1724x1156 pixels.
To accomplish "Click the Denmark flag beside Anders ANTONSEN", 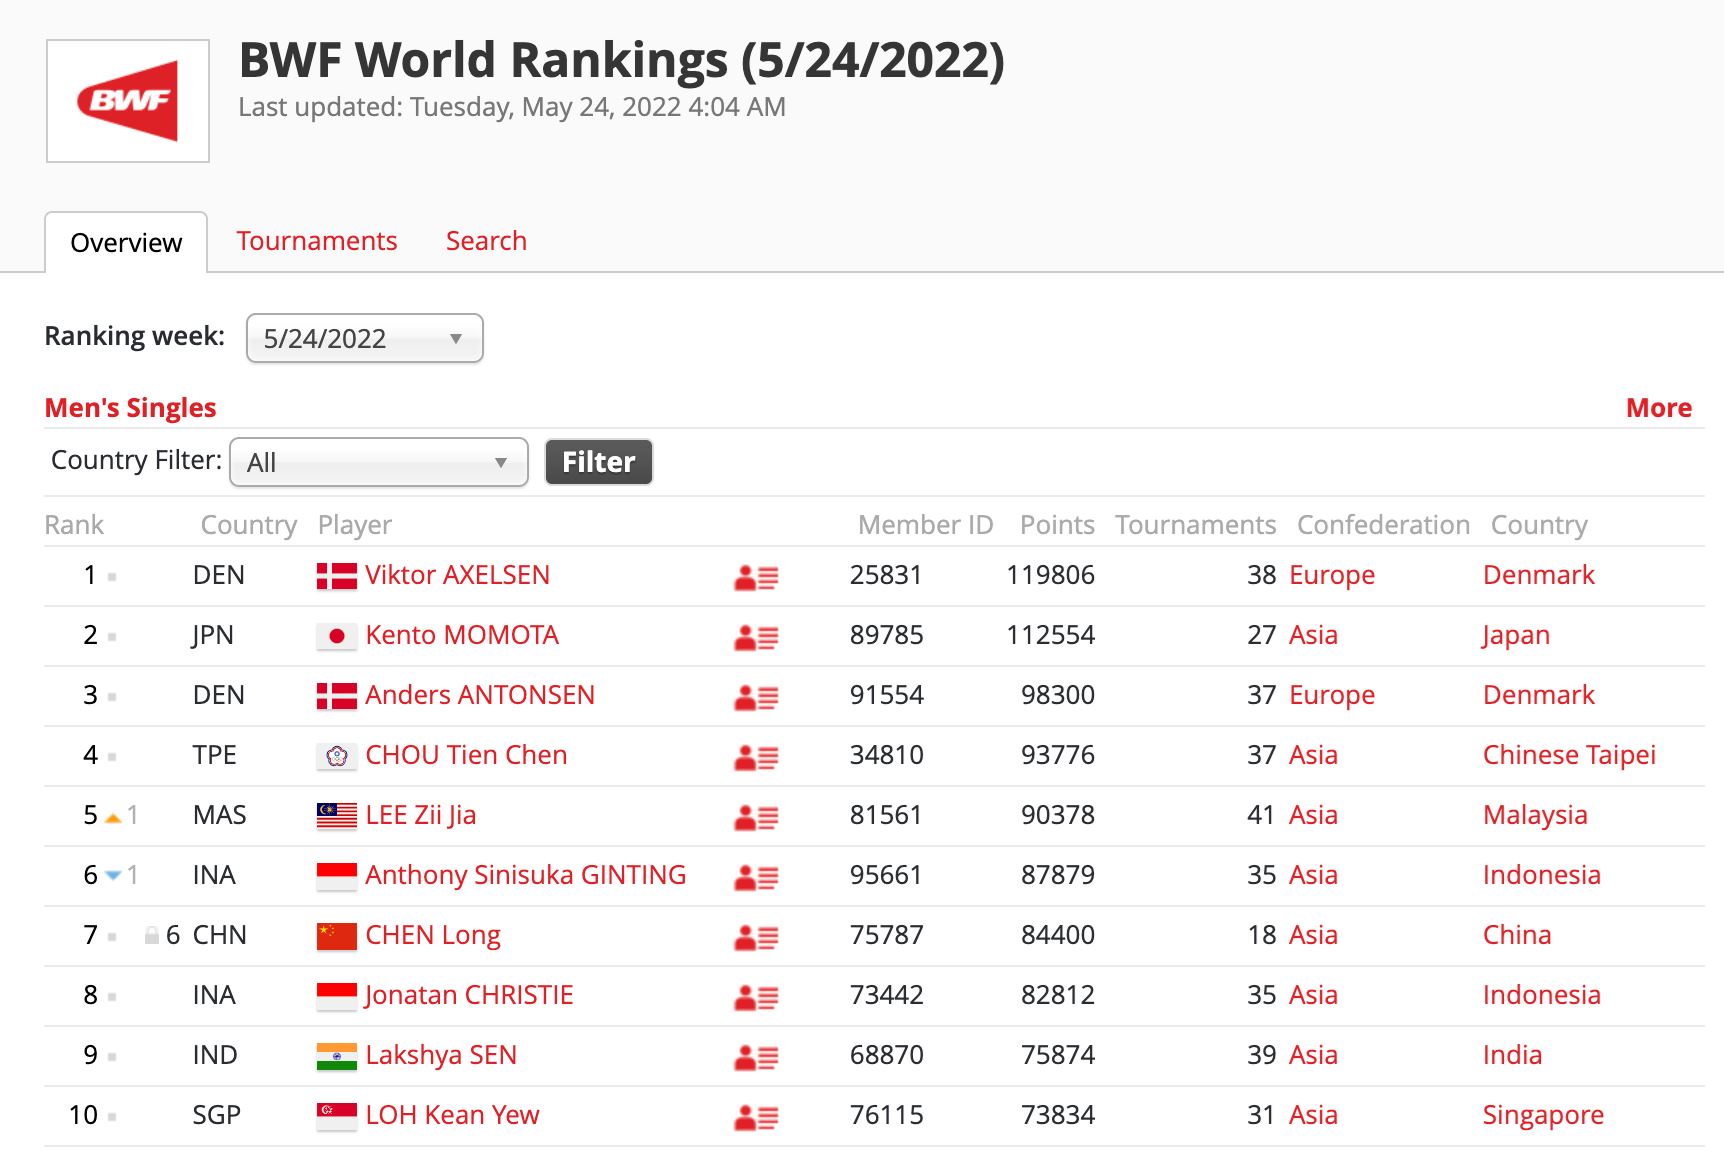I will pyautogui.click(x=336, y=696).
